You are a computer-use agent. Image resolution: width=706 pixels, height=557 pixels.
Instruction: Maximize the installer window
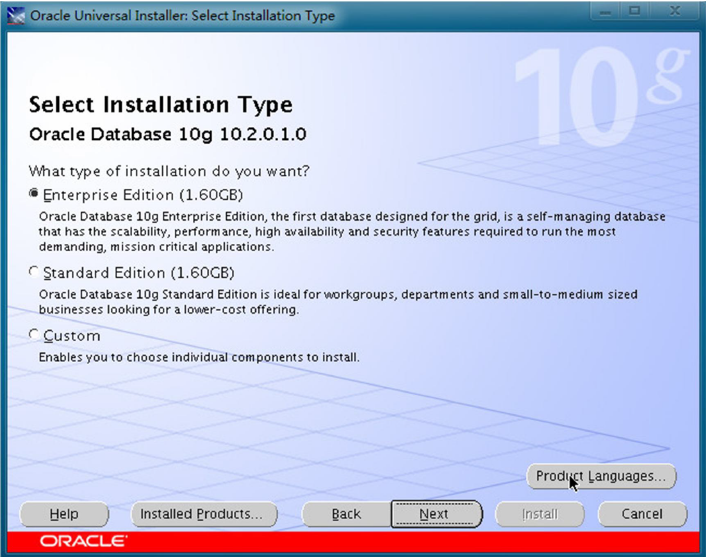point(634,11)
